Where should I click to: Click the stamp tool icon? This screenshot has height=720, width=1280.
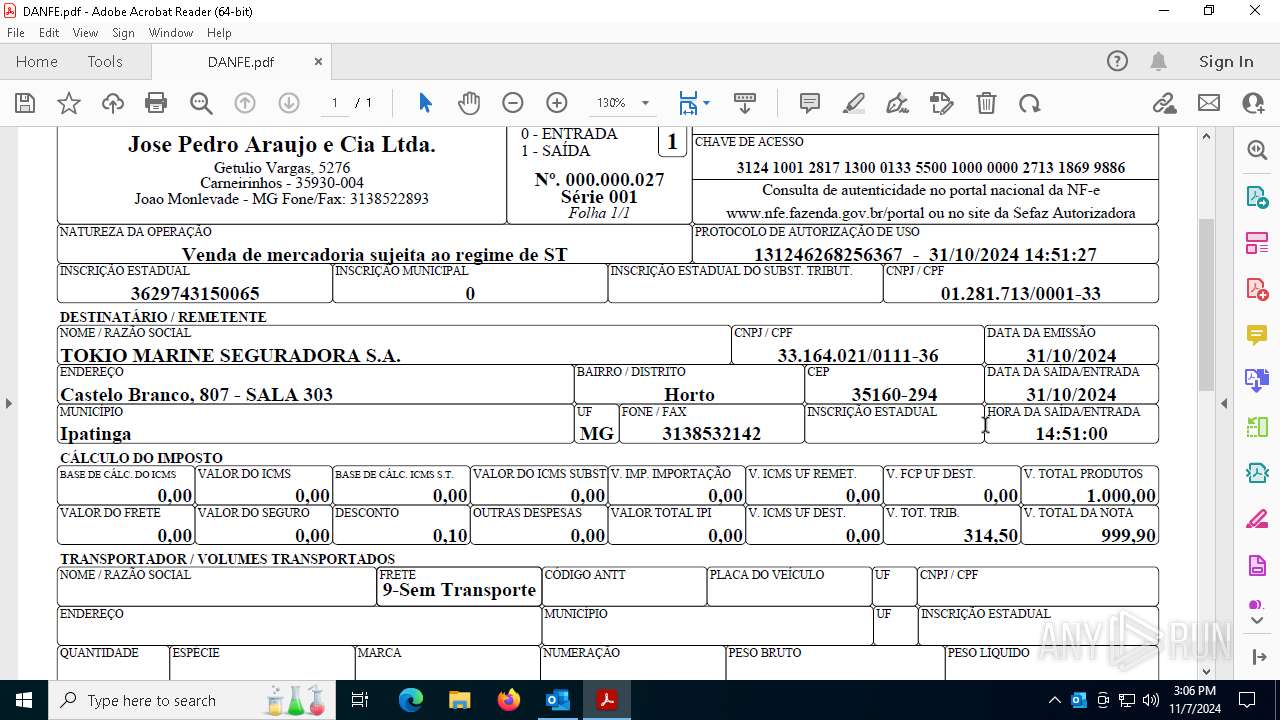942,103
